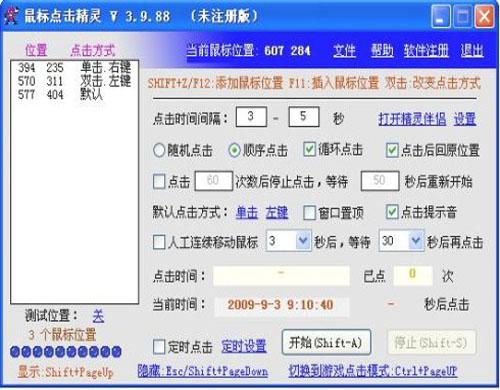Image resolution: width=500 pixels, height=390 pixels.
Task: Enable the 人工连续移动鼠标 checkbox
Action: [159, 242]
